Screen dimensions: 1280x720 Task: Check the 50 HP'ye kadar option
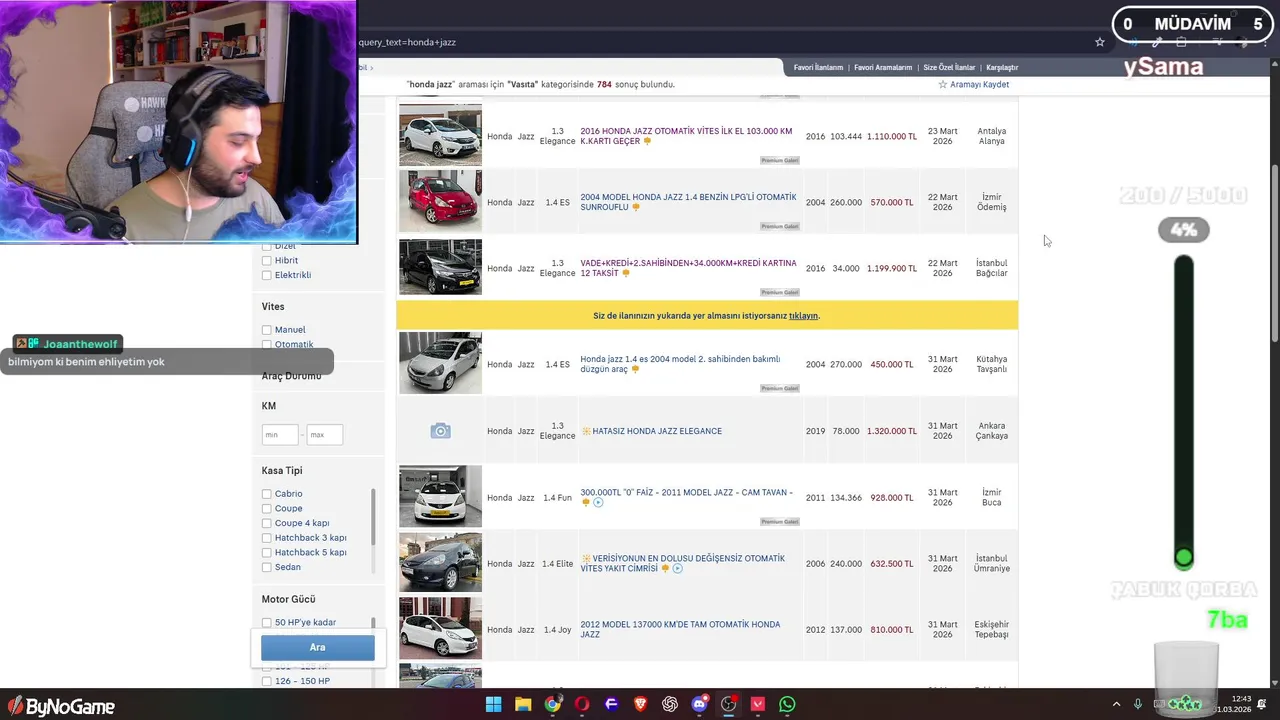tap(267, 623)
